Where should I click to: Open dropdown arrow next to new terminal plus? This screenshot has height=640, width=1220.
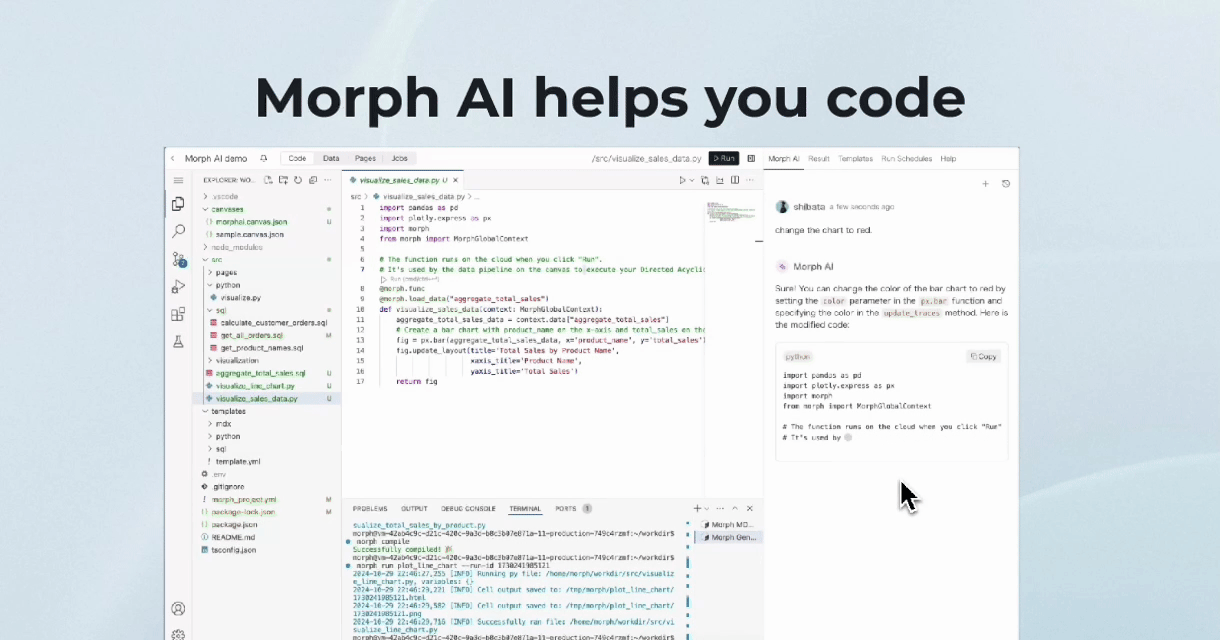pyautogui.click(x=707, y=508)
